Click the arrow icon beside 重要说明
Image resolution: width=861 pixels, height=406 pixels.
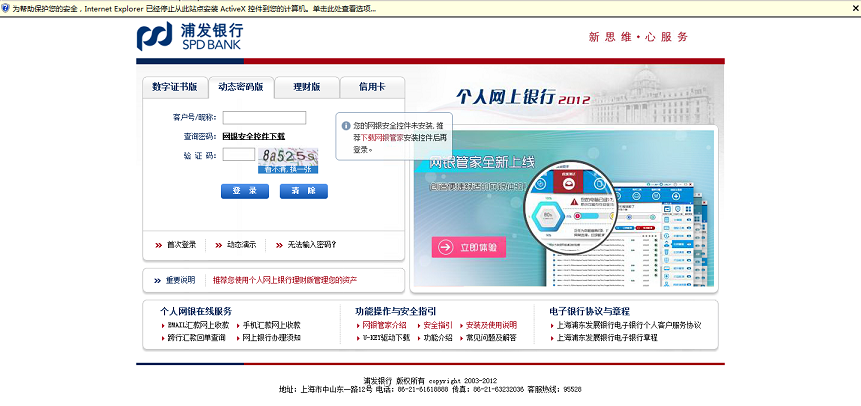[158, 280]
